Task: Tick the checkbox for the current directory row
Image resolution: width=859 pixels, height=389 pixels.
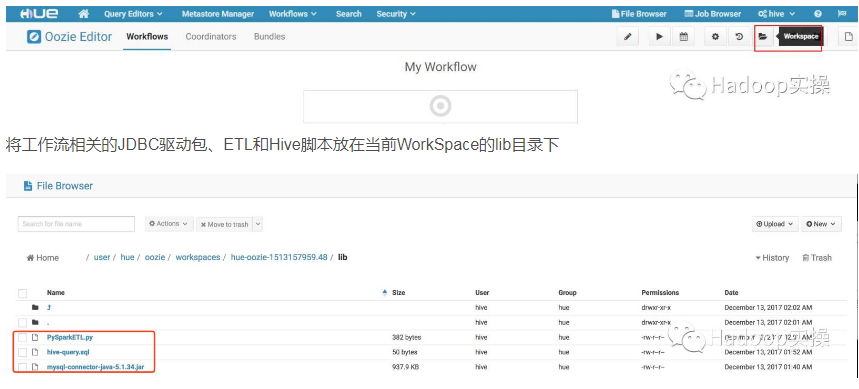Action: tap(22, 322)
